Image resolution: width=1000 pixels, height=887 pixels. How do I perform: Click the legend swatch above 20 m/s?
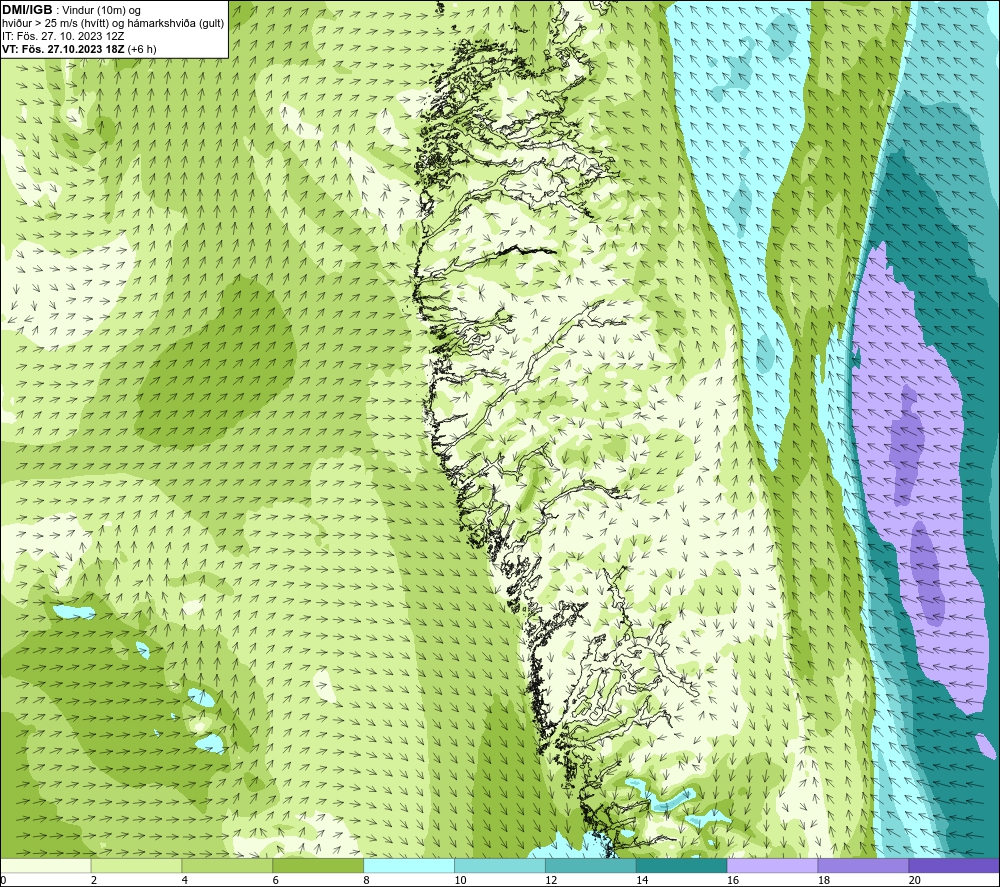(953, 866)
